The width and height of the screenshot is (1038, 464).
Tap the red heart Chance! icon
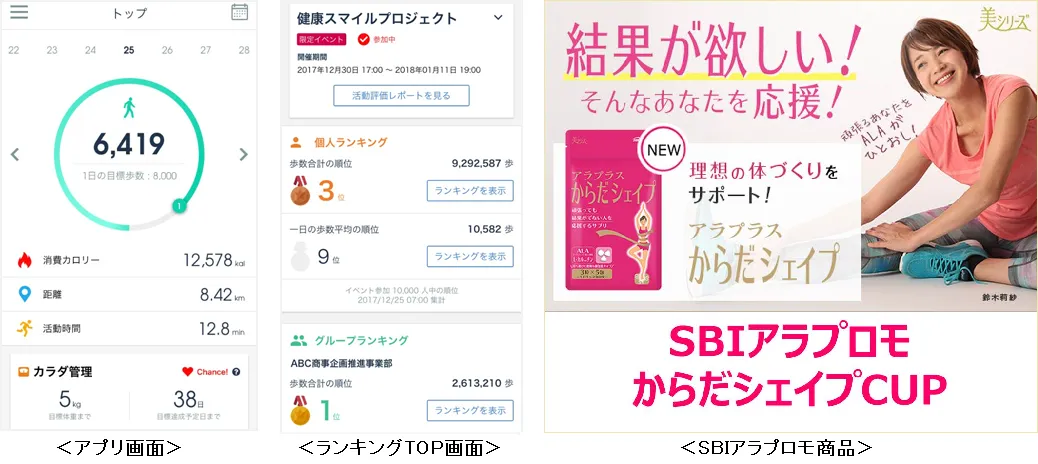pos(187,372)
